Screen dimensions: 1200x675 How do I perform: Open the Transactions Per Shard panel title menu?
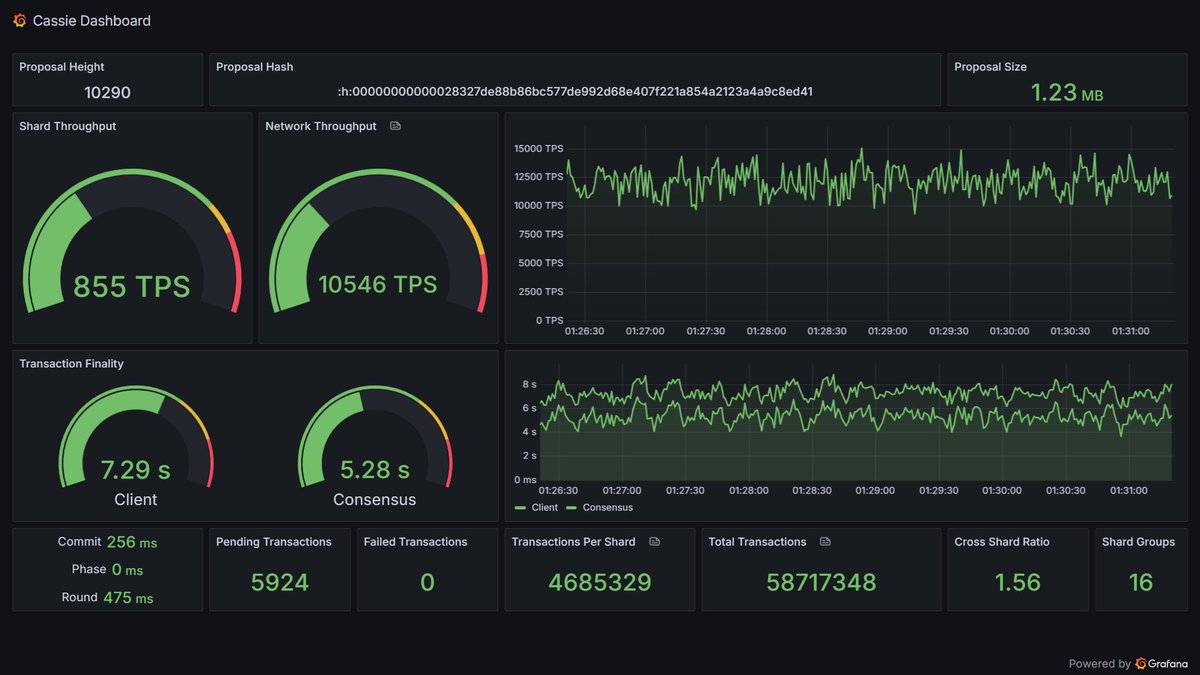573,542
